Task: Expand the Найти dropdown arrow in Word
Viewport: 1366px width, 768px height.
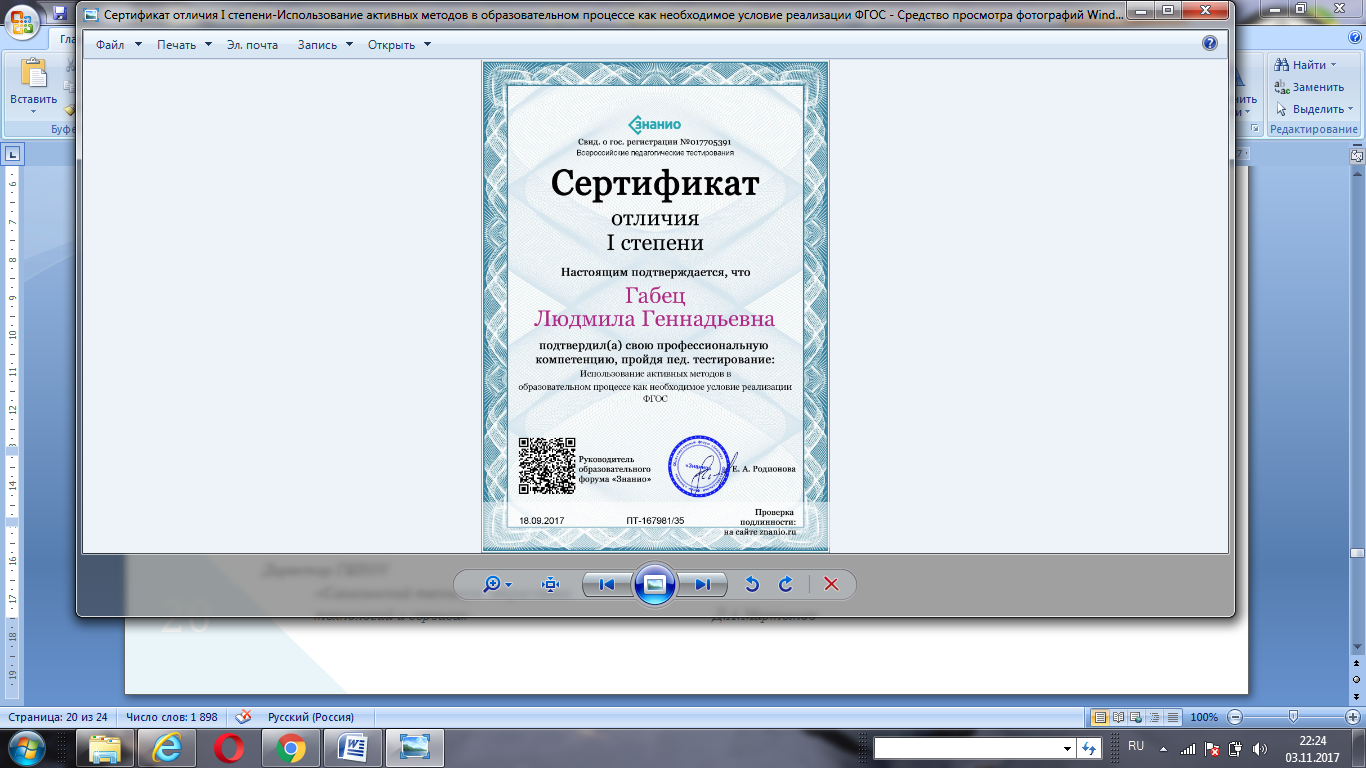Action: tap(1334, 65)
